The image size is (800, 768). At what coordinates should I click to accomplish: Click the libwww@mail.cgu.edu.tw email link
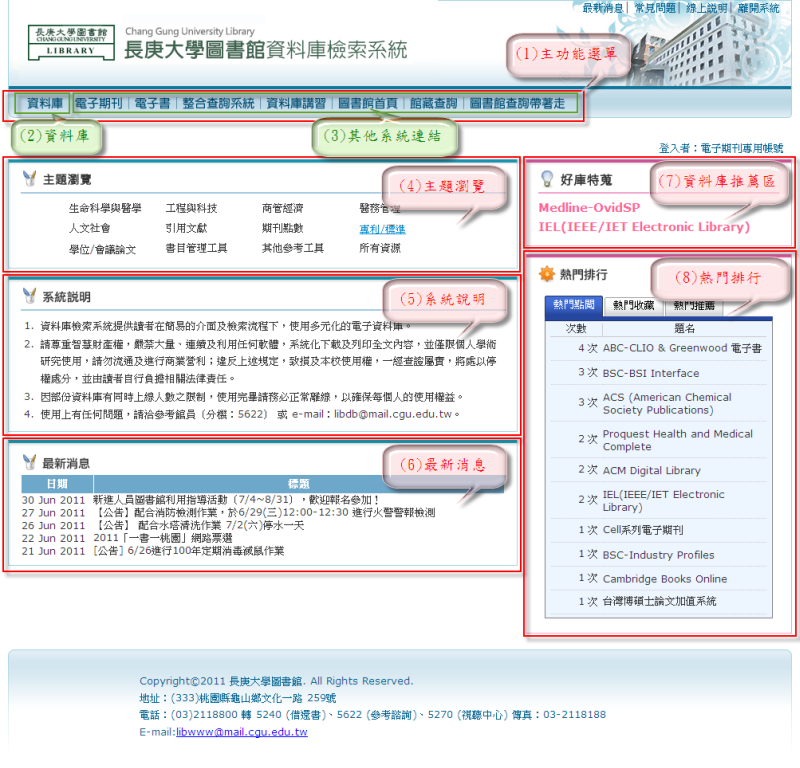(x=242, y=732)
